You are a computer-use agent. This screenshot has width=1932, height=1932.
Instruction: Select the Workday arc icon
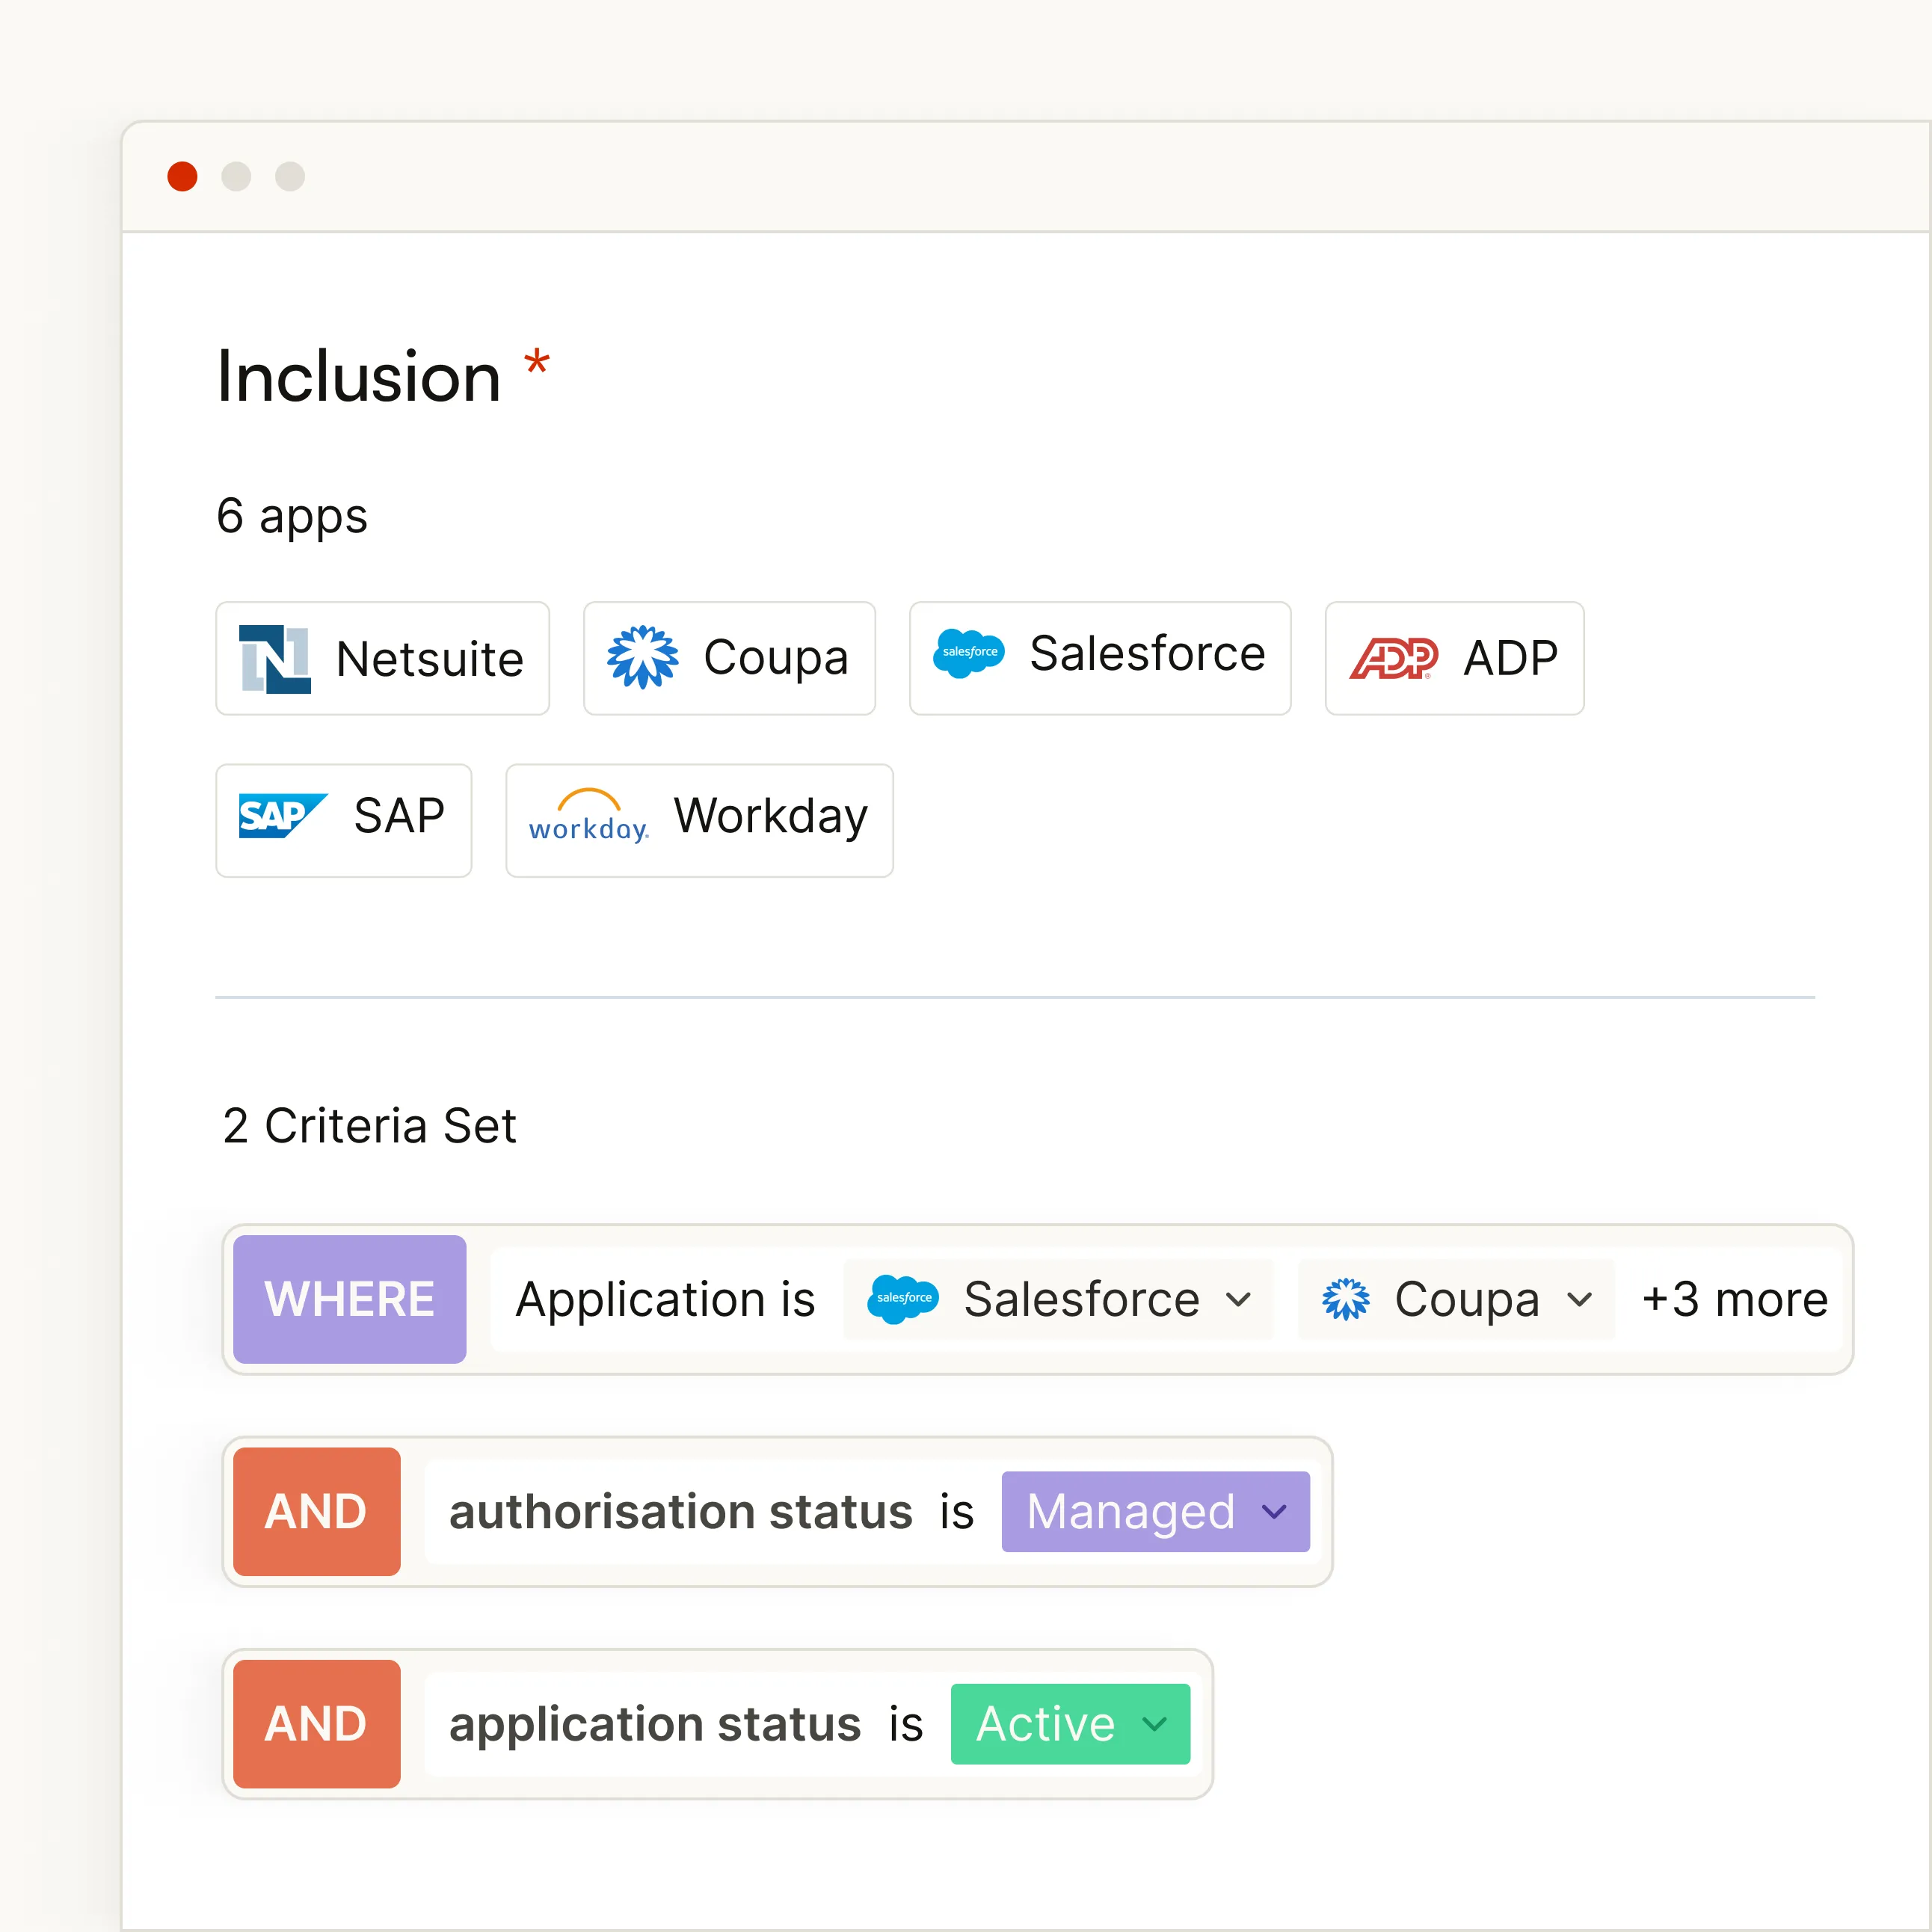click(588, 818)
